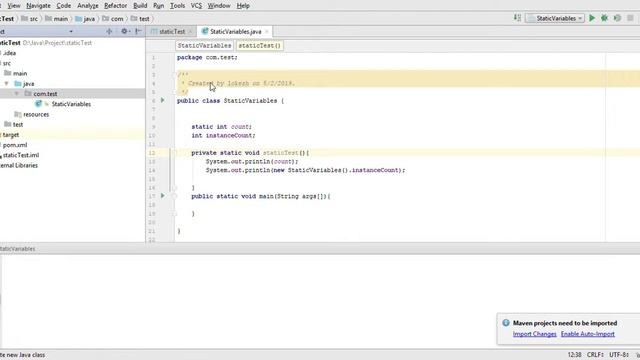The width and height of the screenshot is (640, 360).
Task: Fold the staticTest method at its gutter marker
Action: pos(174,153)
